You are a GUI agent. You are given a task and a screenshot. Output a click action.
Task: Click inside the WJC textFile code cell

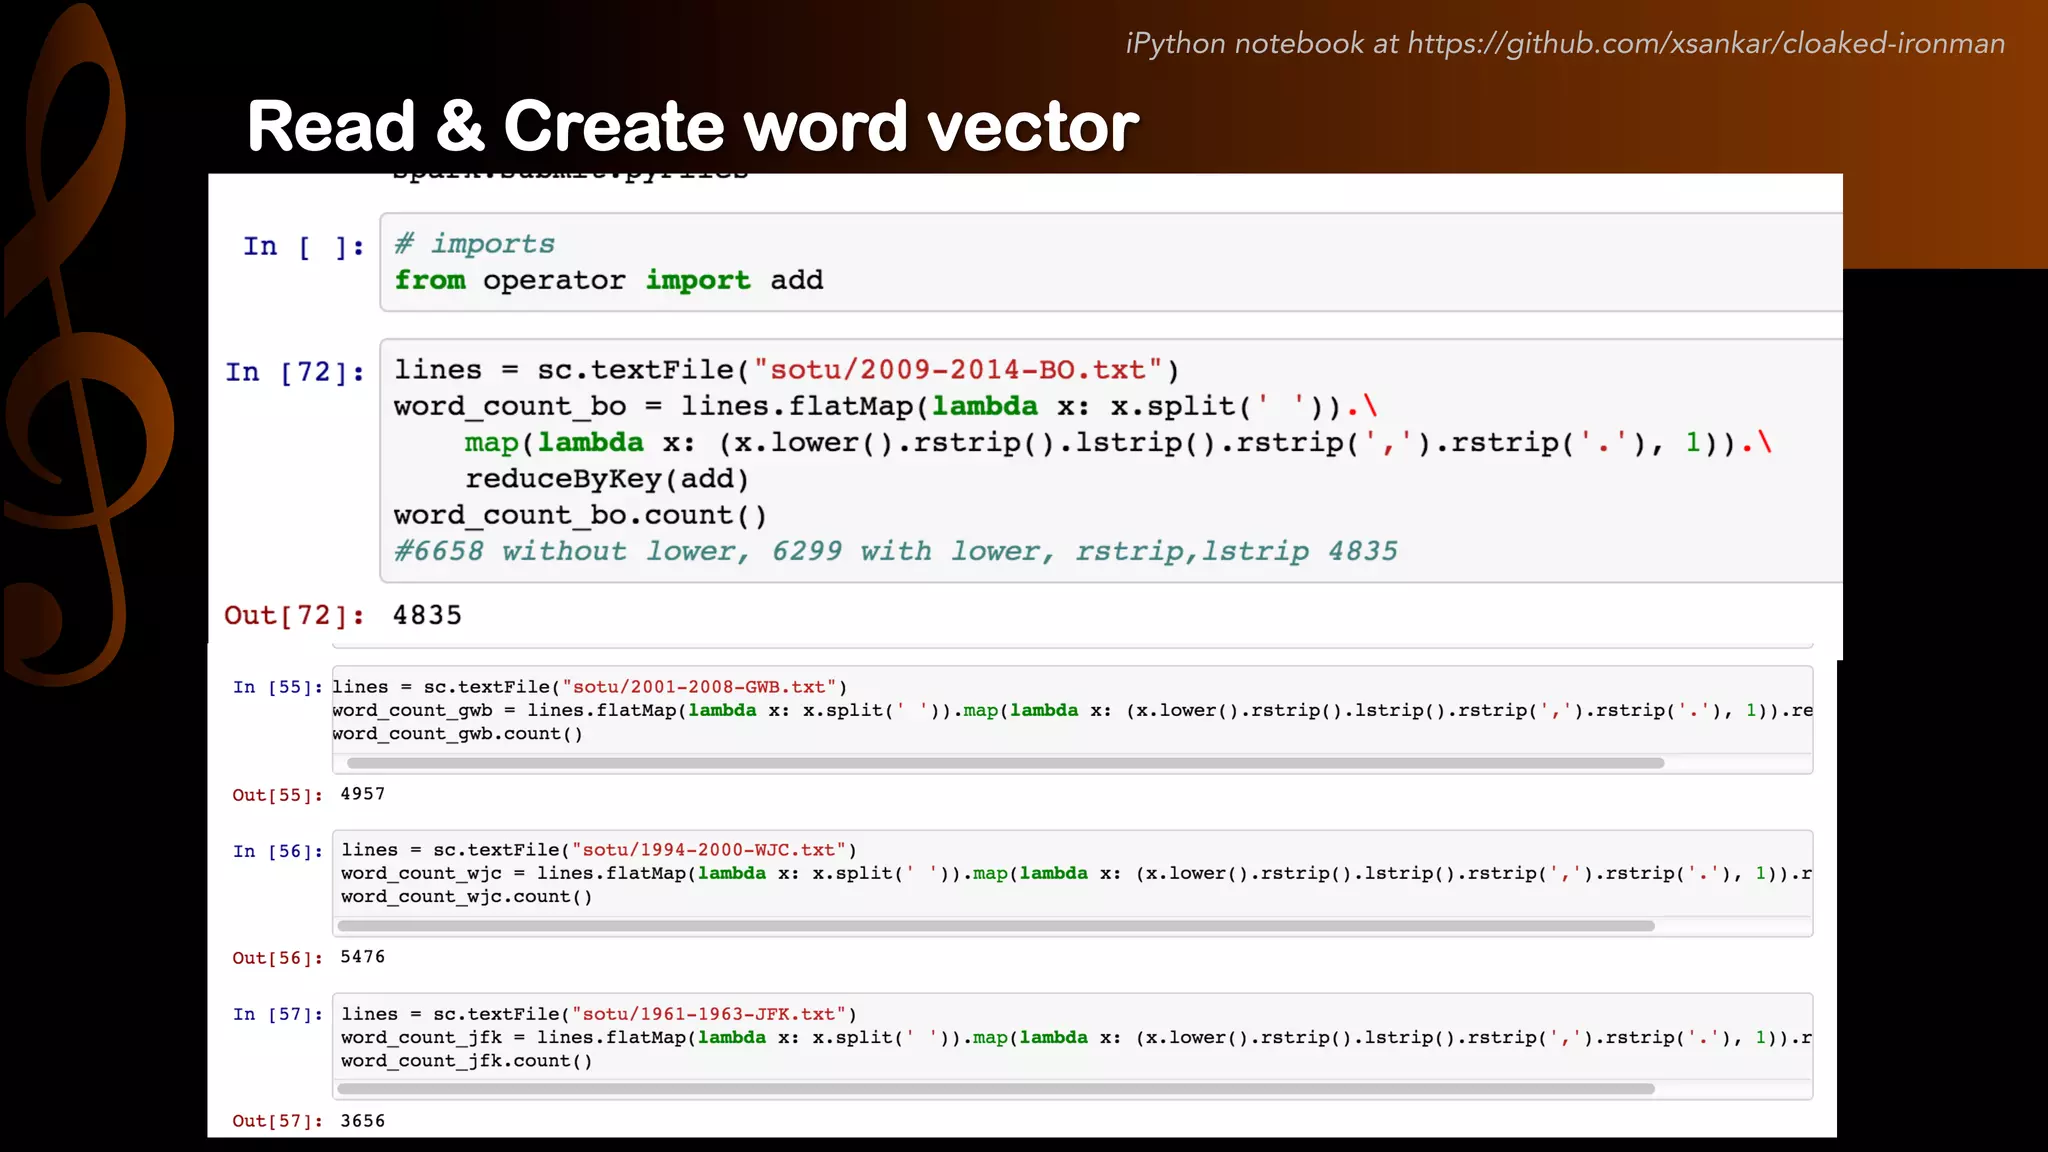click(1070, 873)
